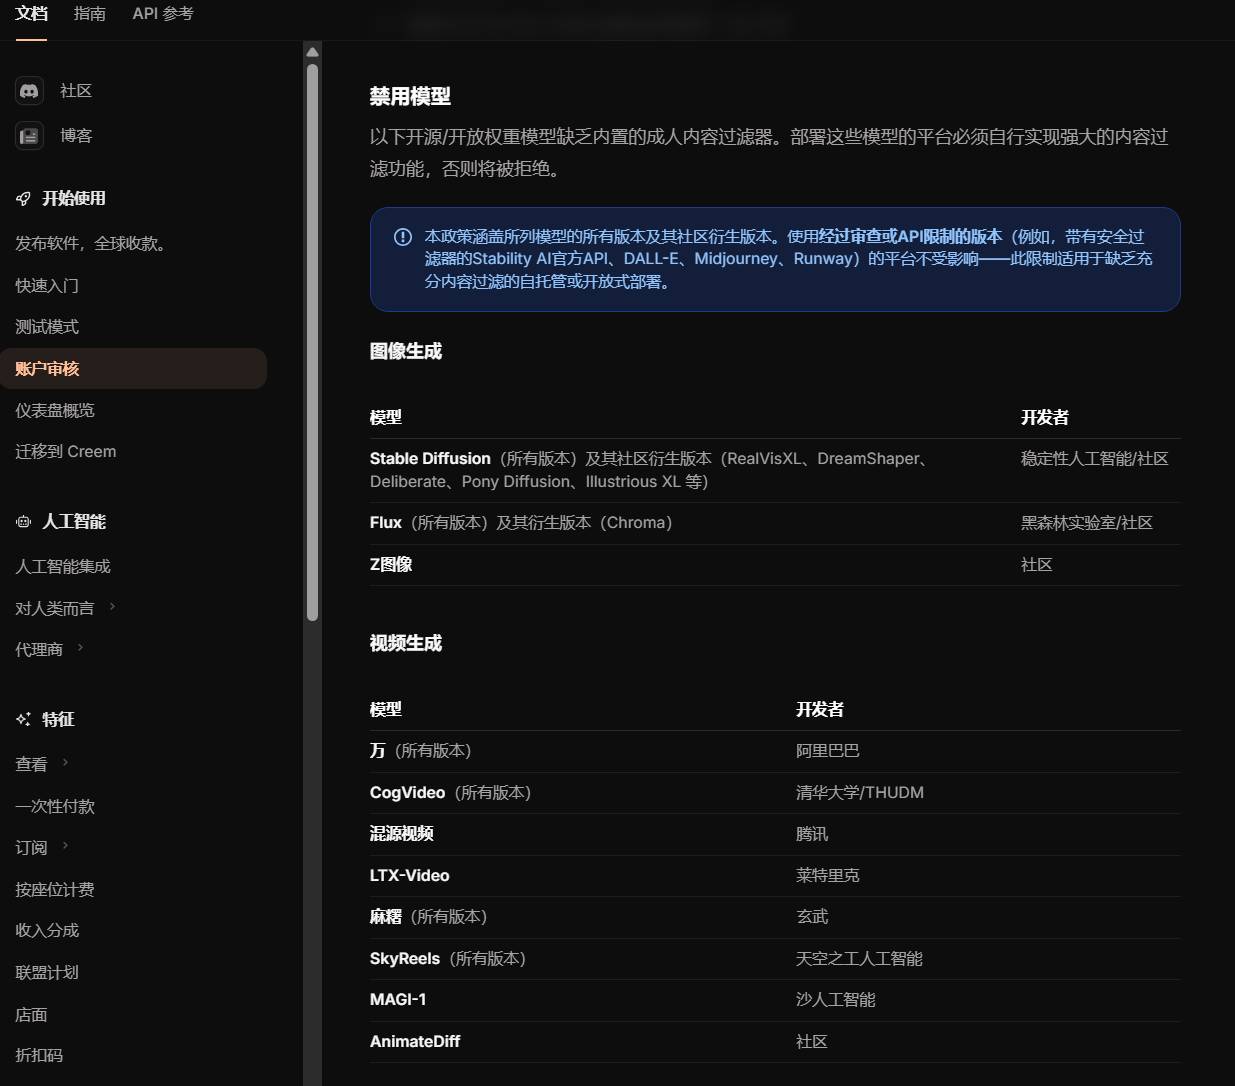1235x1086 pixels.
Task: Click the 玄武 developer cell
Action: 812,916
